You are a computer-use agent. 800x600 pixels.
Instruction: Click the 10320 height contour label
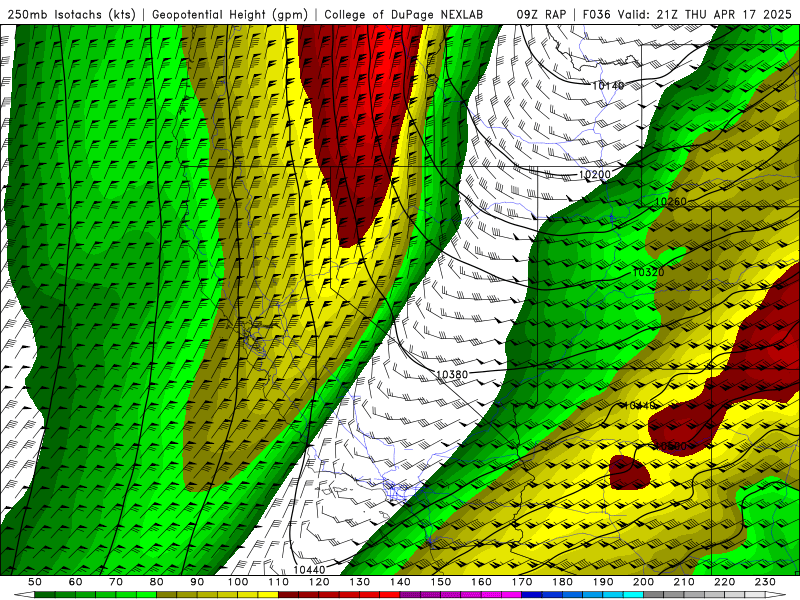pyautogui.click(x=648, y=272)
